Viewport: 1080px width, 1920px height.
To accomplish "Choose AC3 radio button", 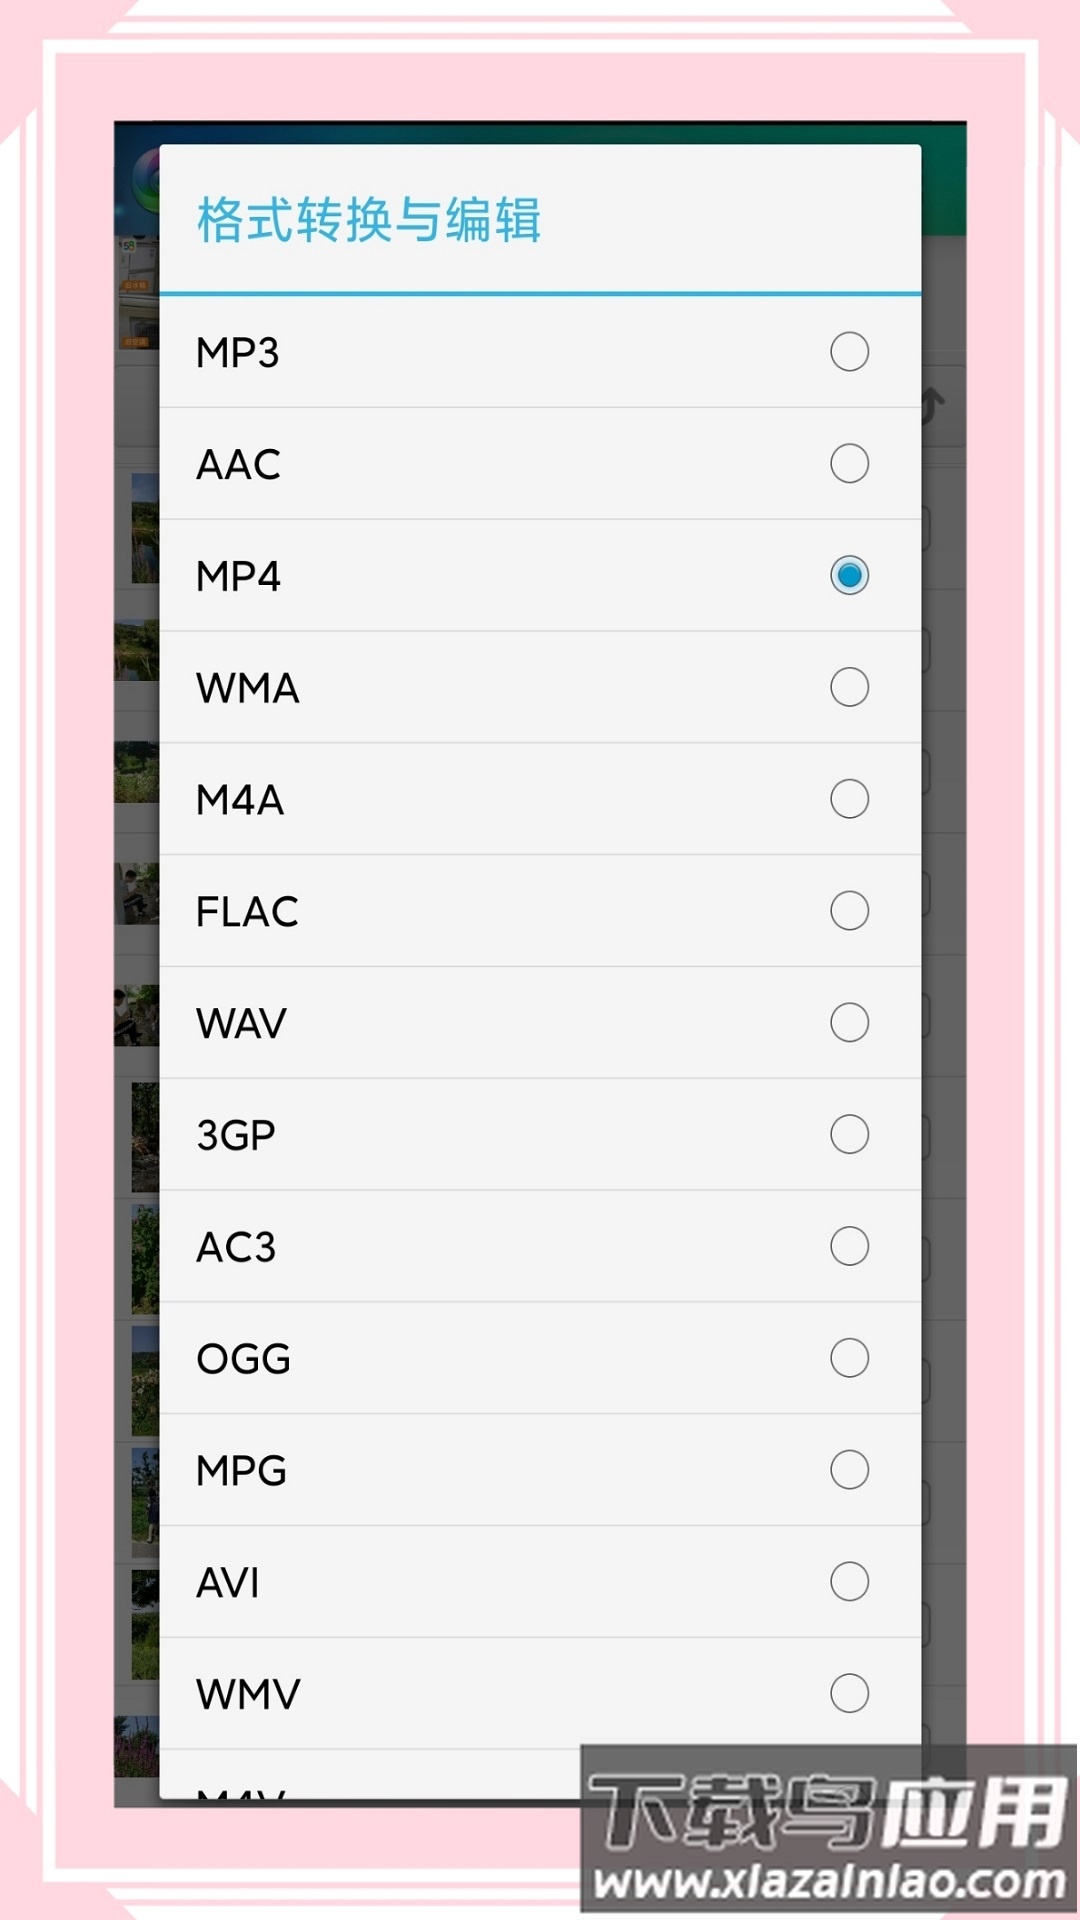I will click(849, 1247).
